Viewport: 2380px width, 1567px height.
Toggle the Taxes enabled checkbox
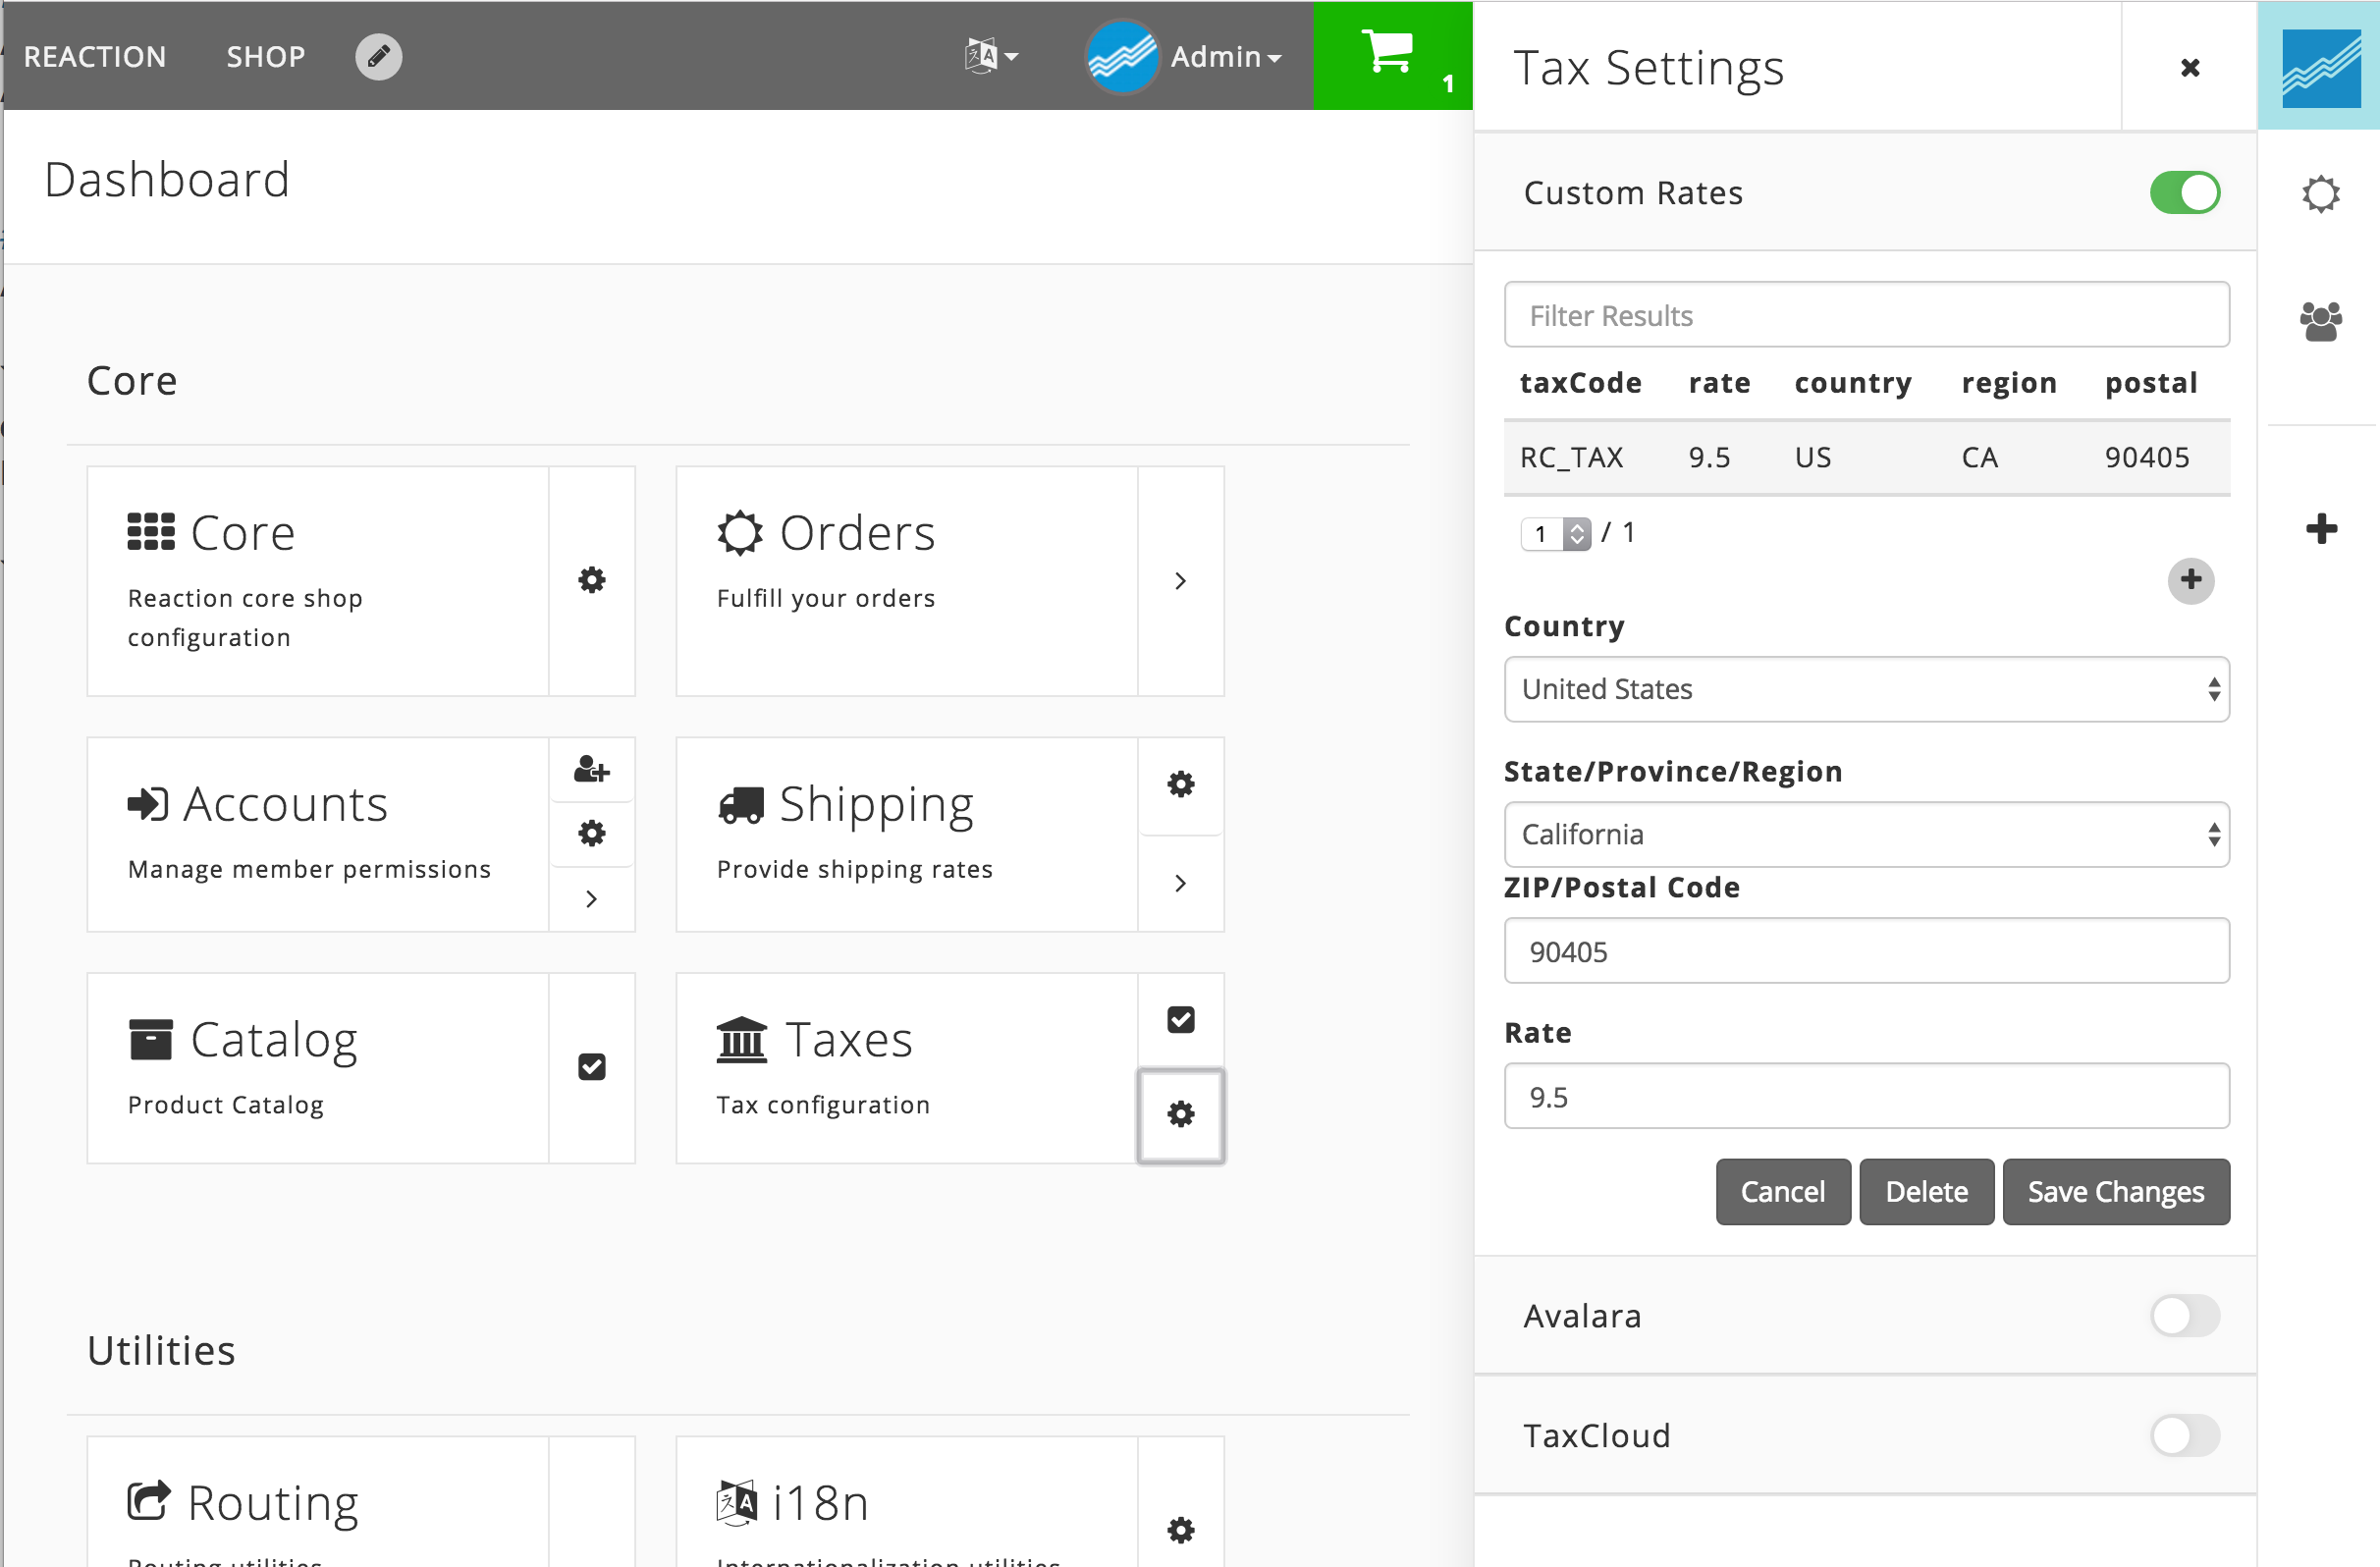click(1181, 1020)
